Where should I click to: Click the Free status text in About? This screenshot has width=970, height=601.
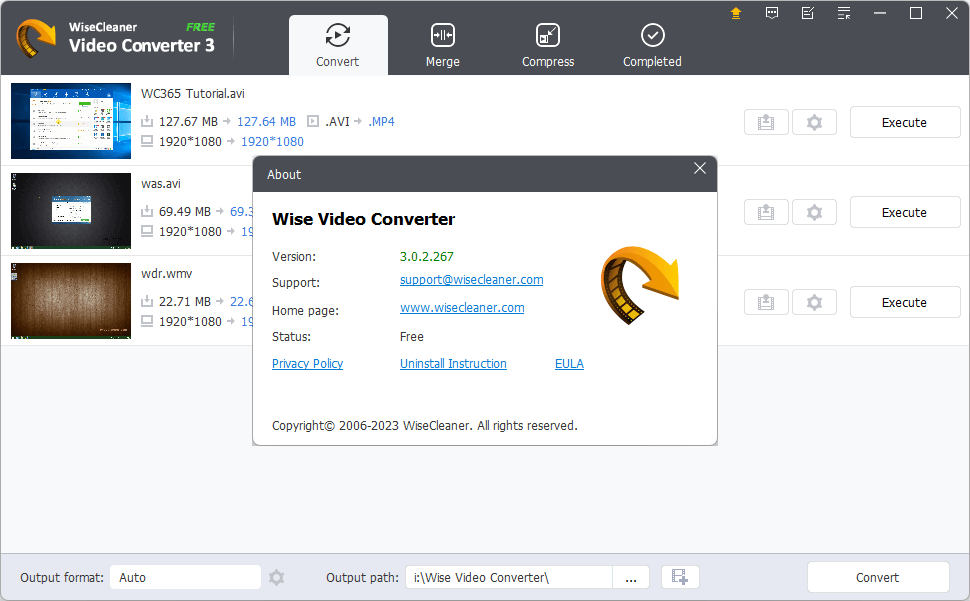[x=412, y=336]
